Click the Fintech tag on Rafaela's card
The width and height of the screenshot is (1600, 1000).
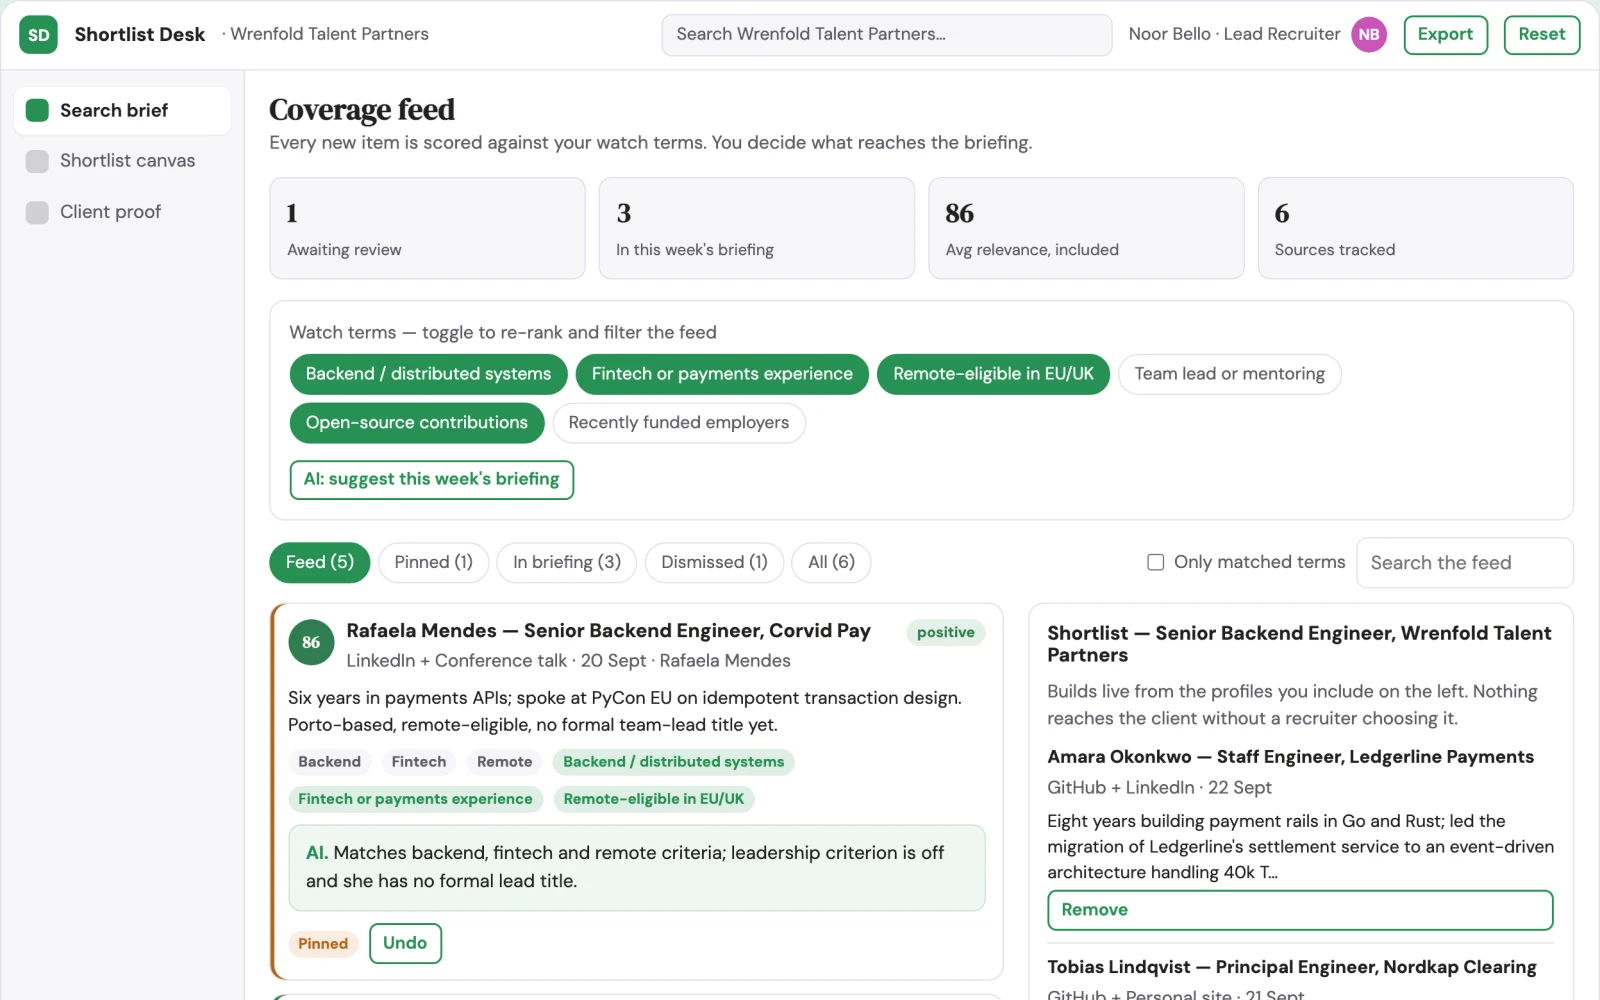coord(419,762)
